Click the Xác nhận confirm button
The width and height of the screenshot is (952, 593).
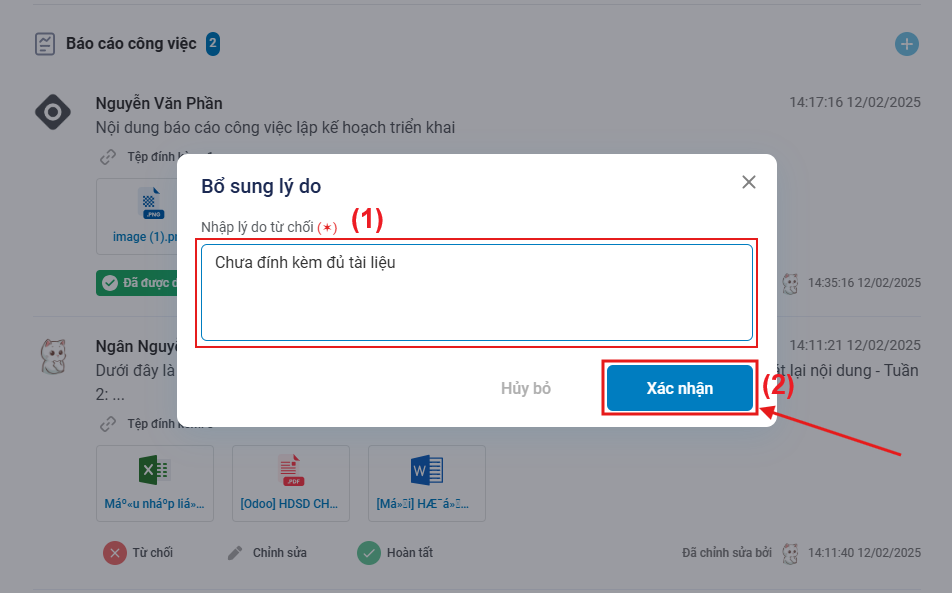679,388
